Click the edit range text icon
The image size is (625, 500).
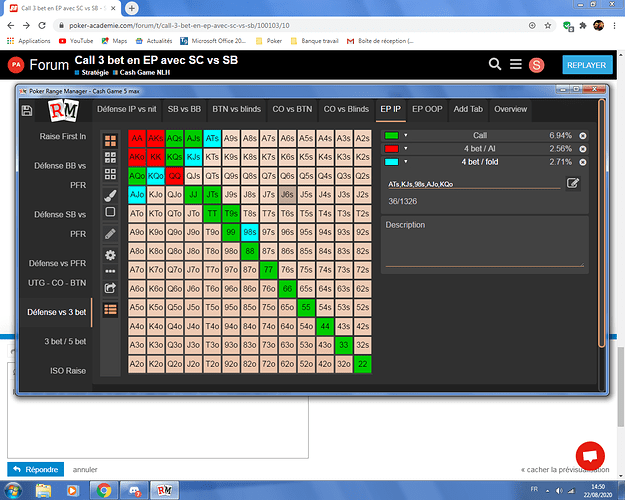(x=573, y=183)
